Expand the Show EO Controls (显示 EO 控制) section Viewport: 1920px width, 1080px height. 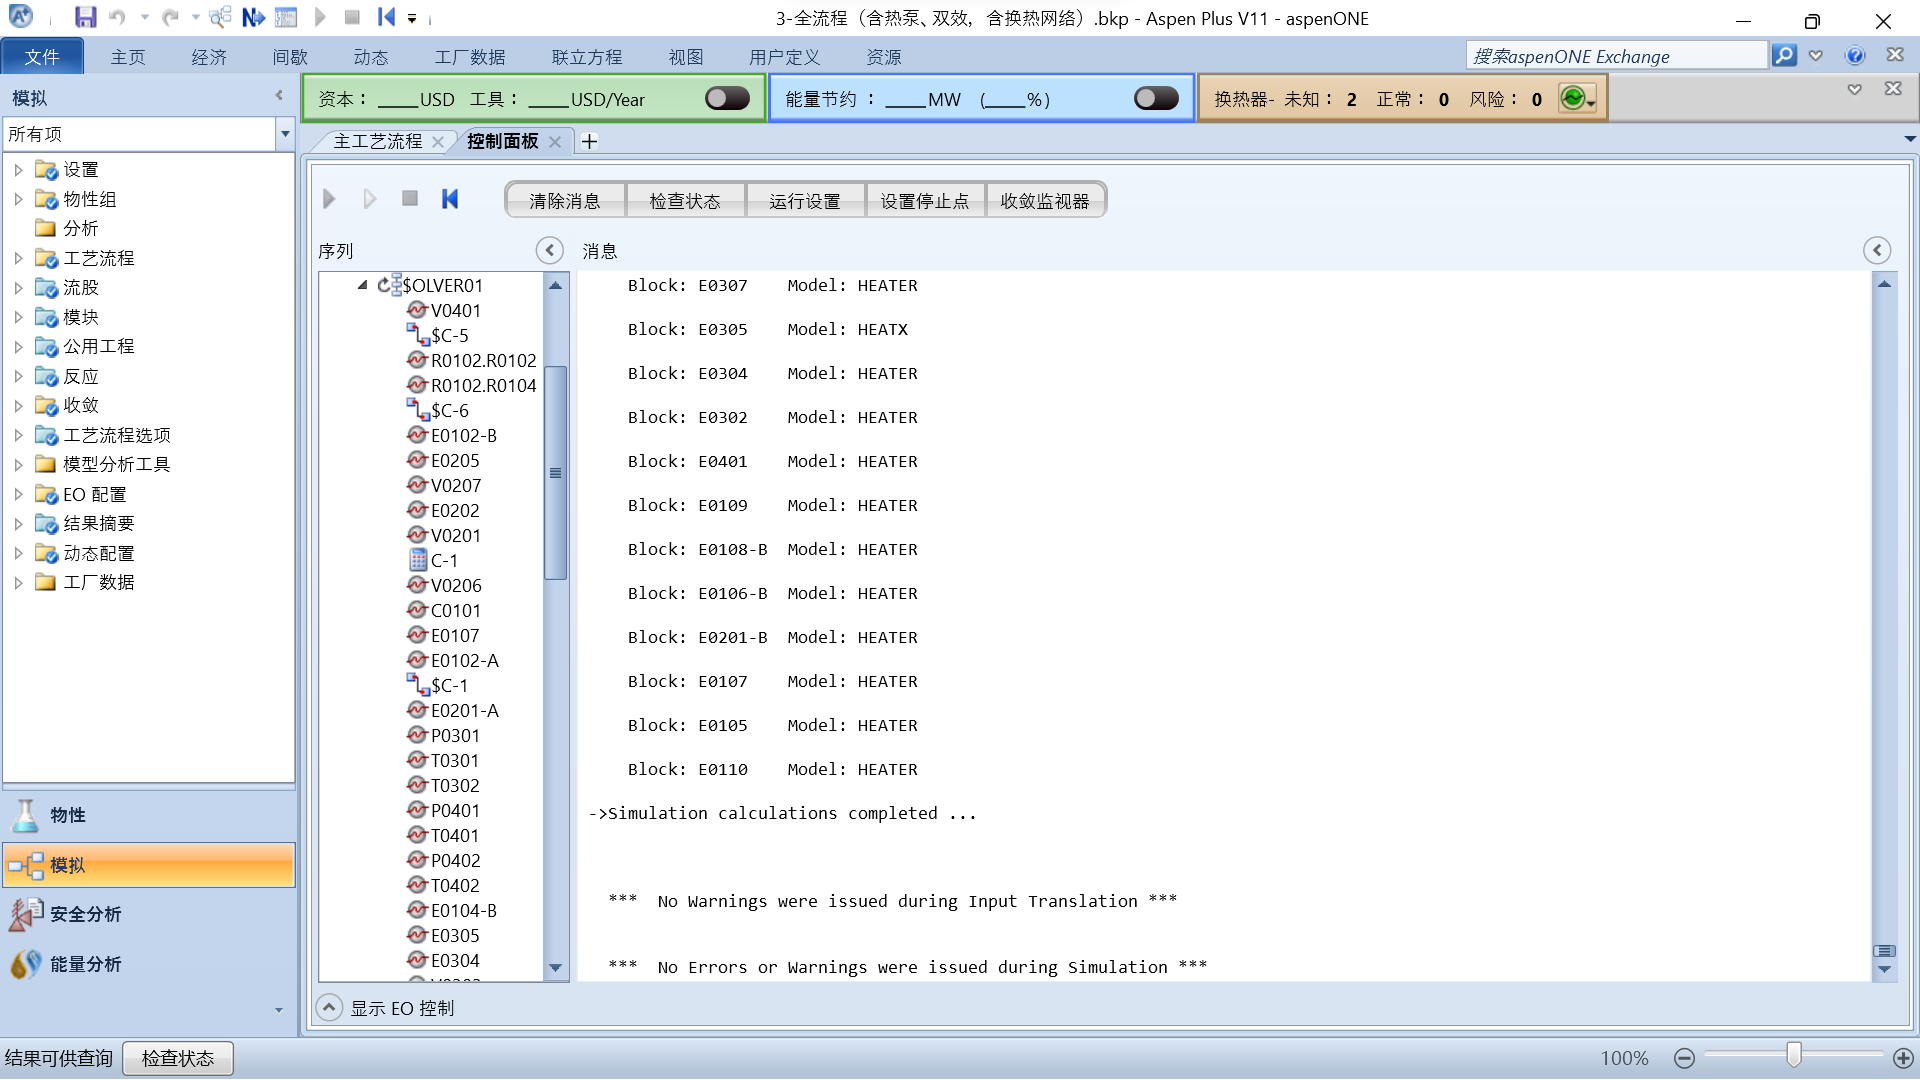tap(329, 1008)
